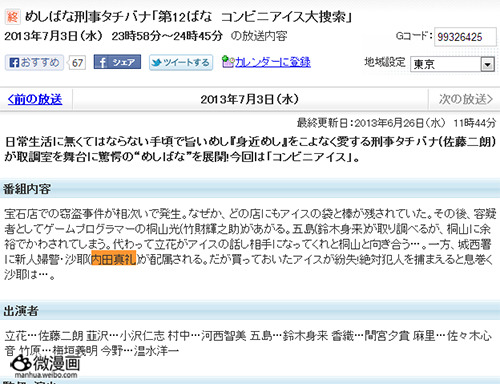Click the red 終 program-ended icon
The image size is (500, 384).
pyautogui.click(x=13, y=16)
